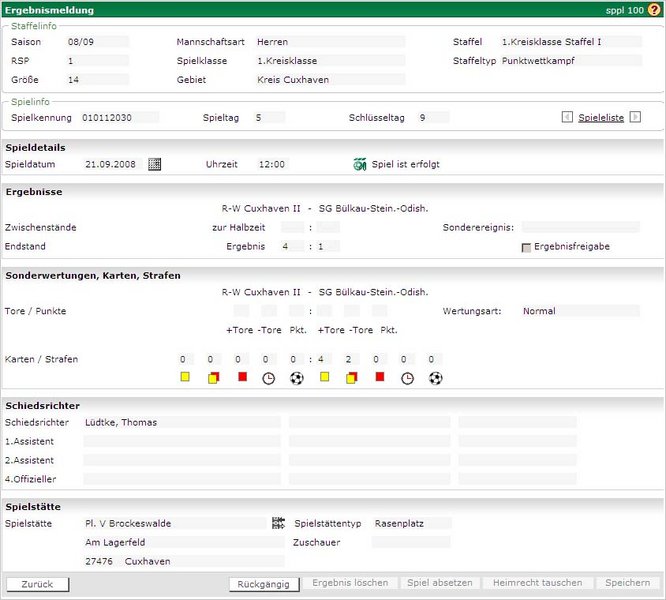Click away team yellow-red card icon
666x600 pixels.
[x=352, y=377]
